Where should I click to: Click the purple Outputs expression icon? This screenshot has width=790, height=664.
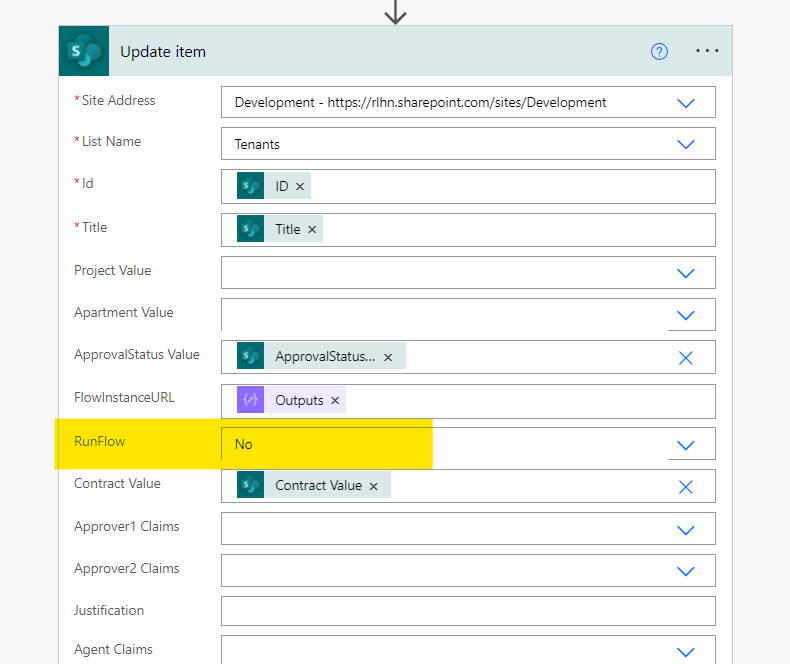click(x=250, y=400)
